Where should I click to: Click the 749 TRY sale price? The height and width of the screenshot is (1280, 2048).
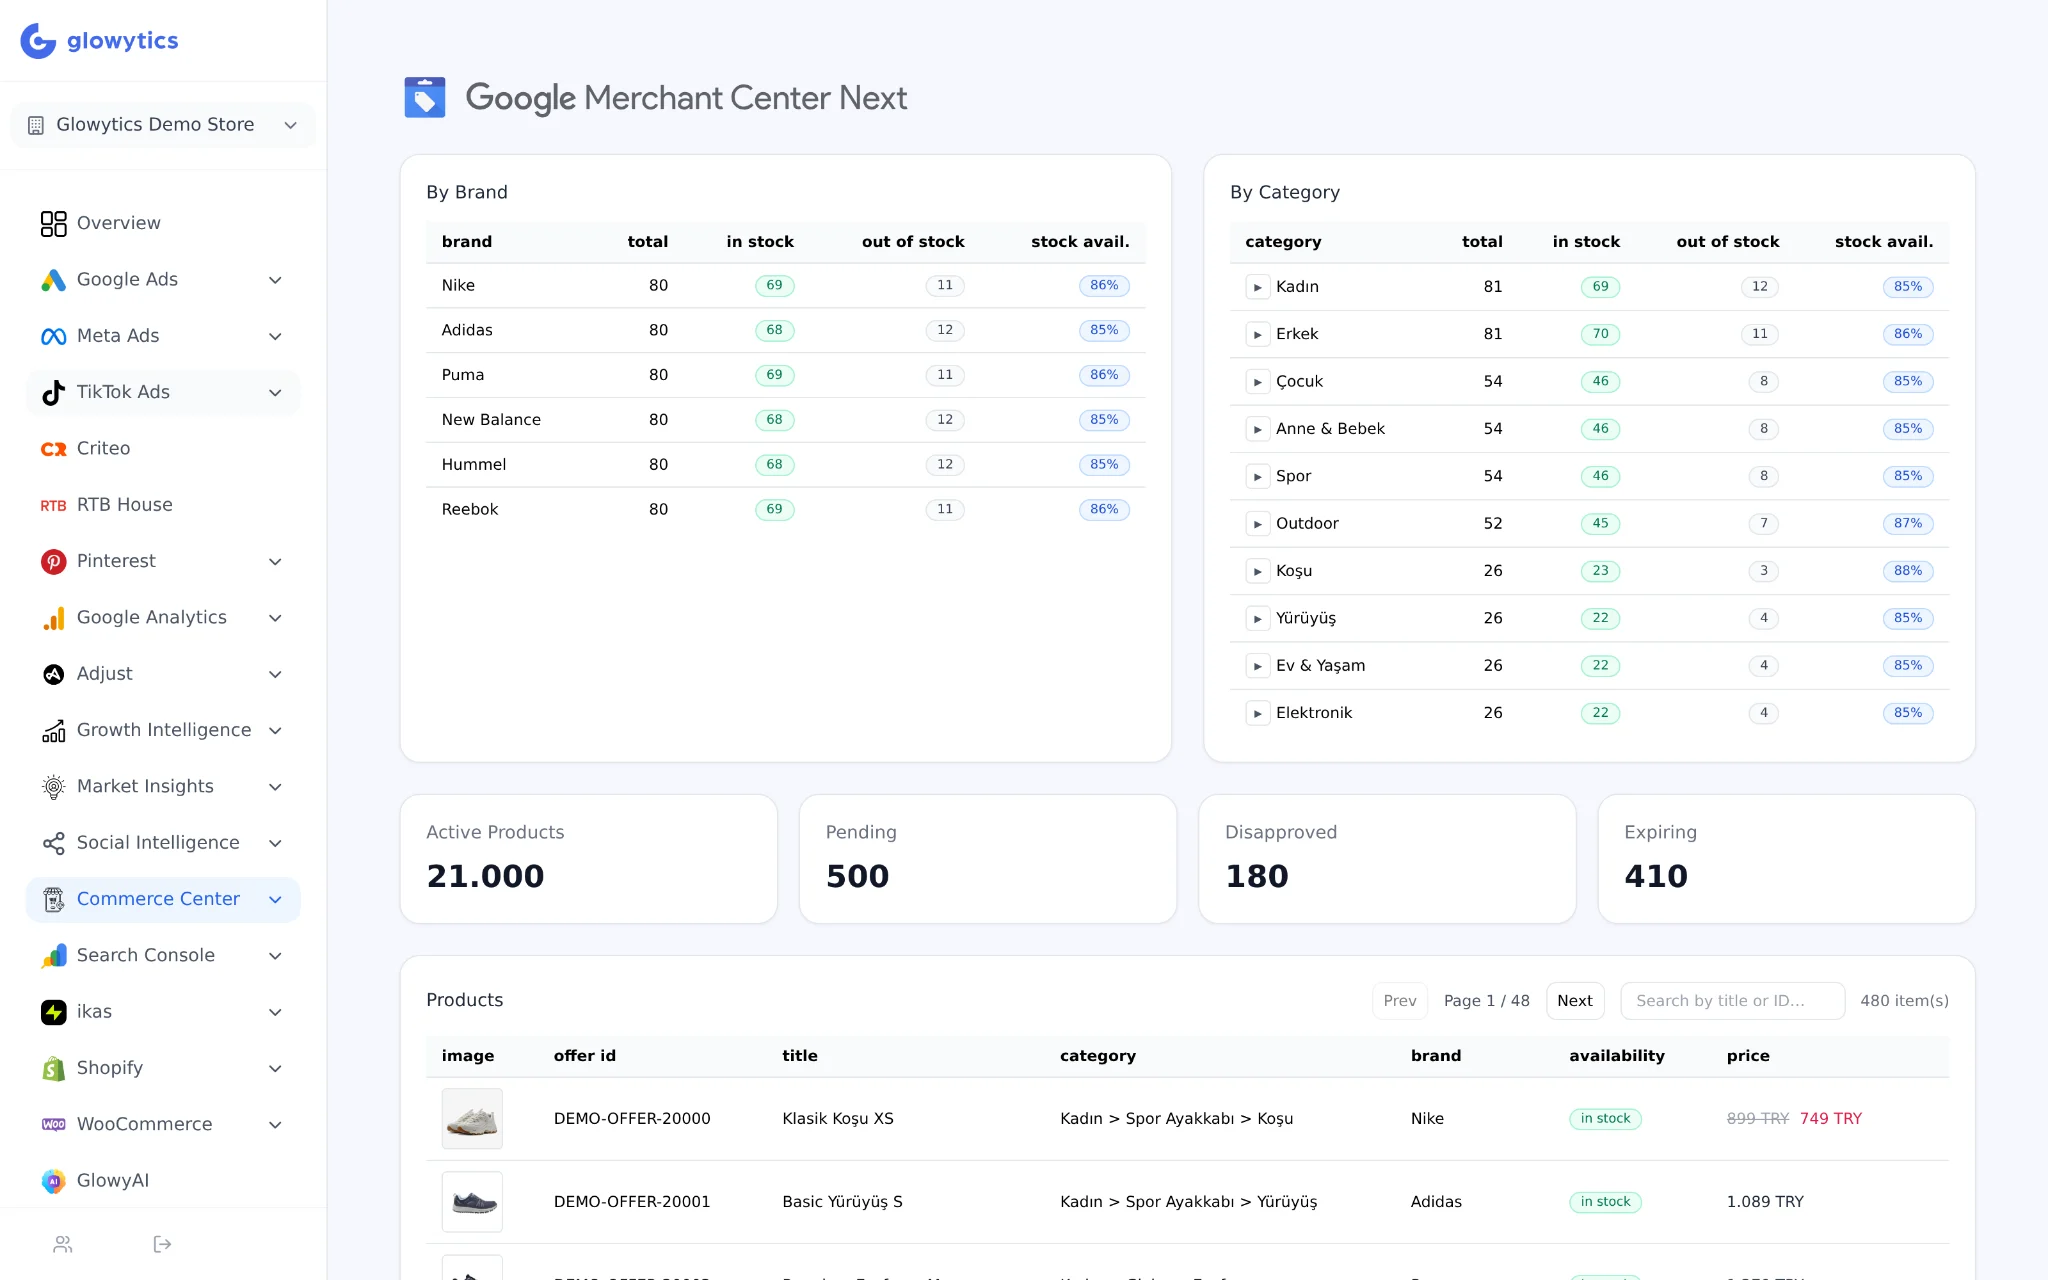1831,1118
